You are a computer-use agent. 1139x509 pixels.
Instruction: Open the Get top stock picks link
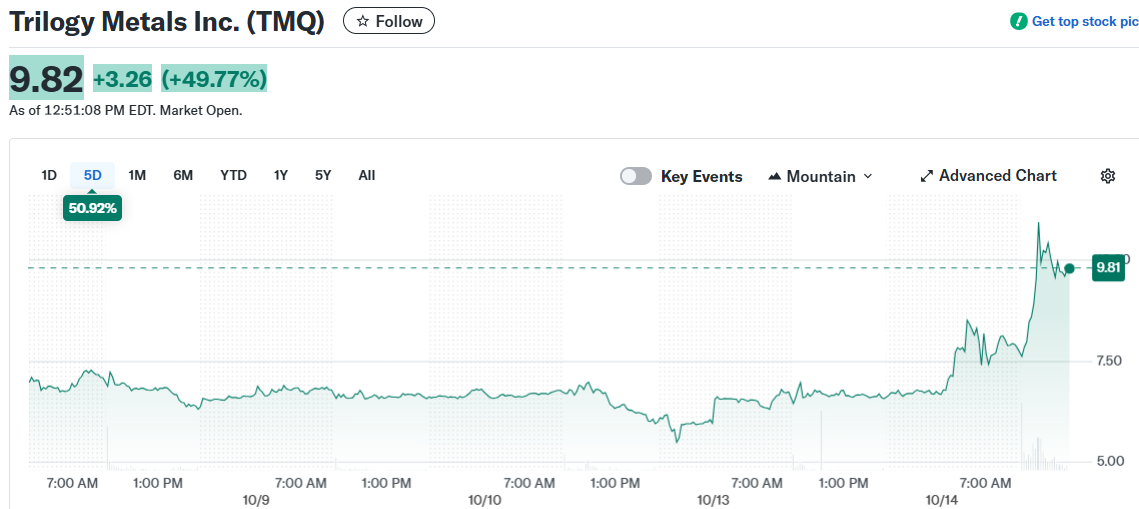[x=1084, y=21]
